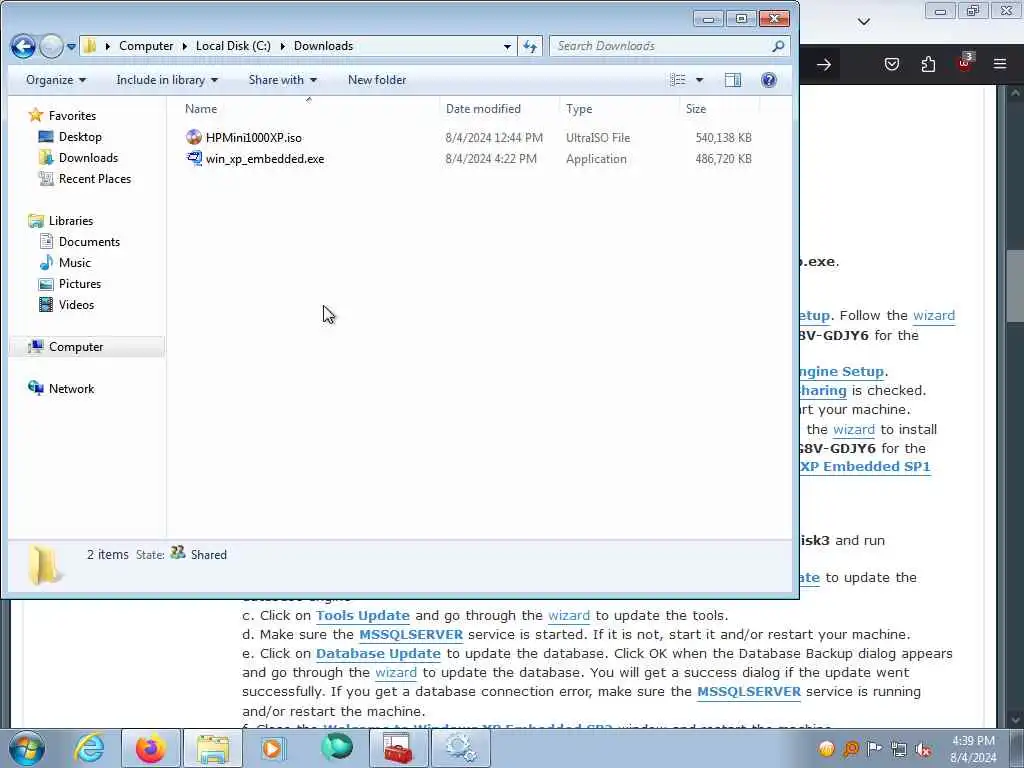1024x768 pixels.
Task: Open the Music library
Action: (74, 263)
